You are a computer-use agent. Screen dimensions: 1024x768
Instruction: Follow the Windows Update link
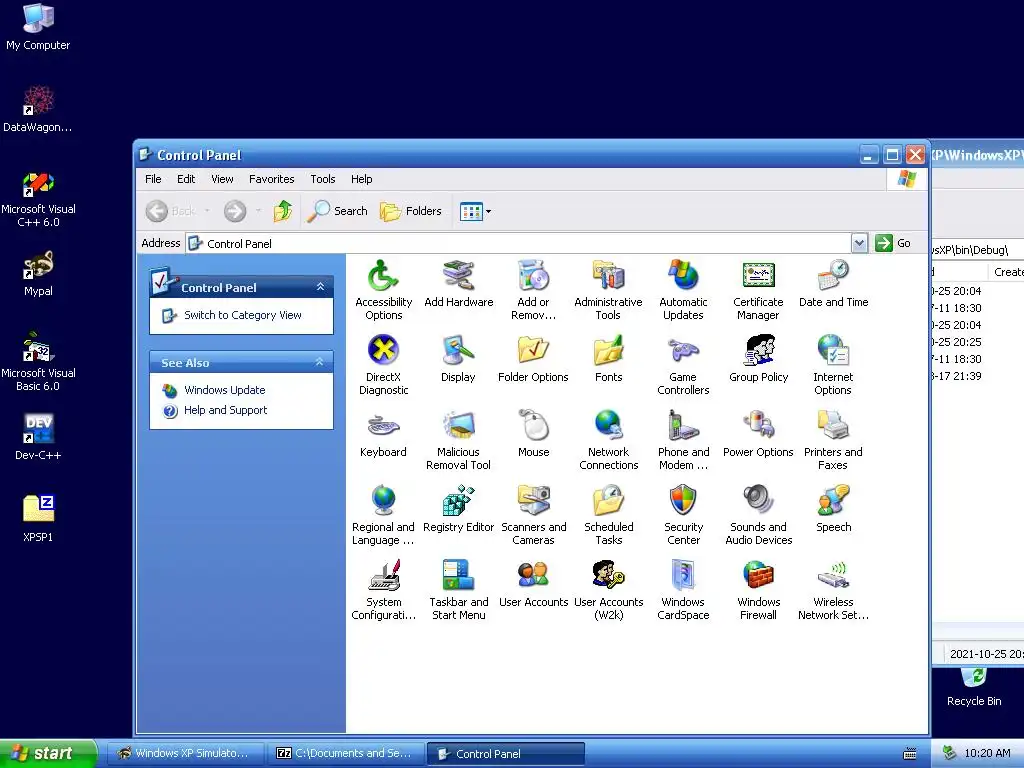[225, 390]
